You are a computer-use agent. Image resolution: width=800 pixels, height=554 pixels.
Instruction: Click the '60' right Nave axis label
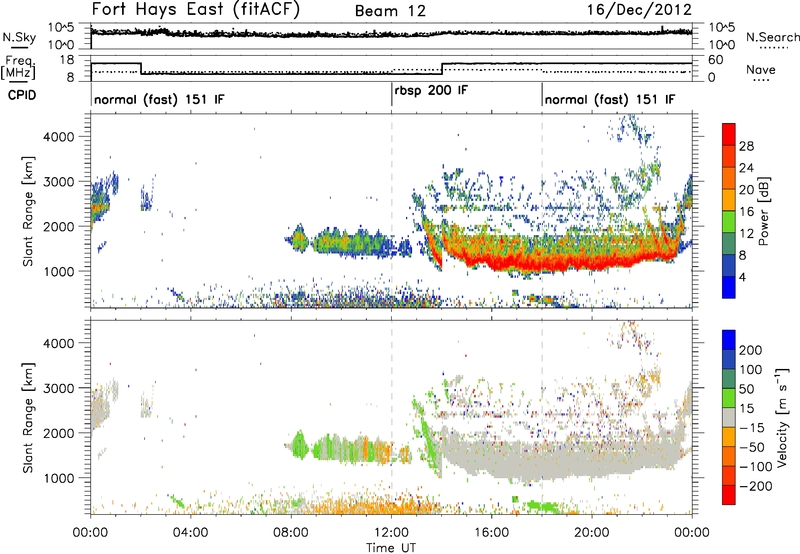(716, 60)
